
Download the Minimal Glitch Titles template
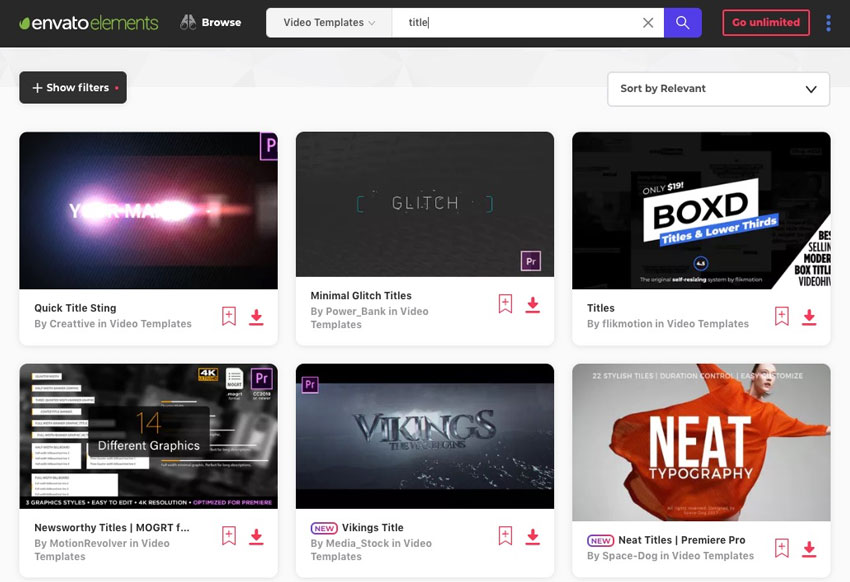[532, 305]
